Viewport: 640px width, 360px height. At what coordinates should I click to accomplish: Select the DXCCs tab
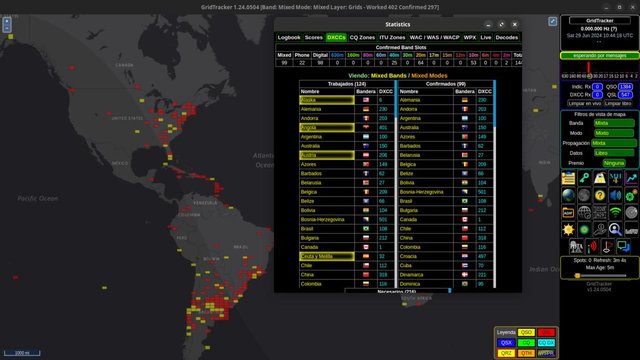pos(336,38)
